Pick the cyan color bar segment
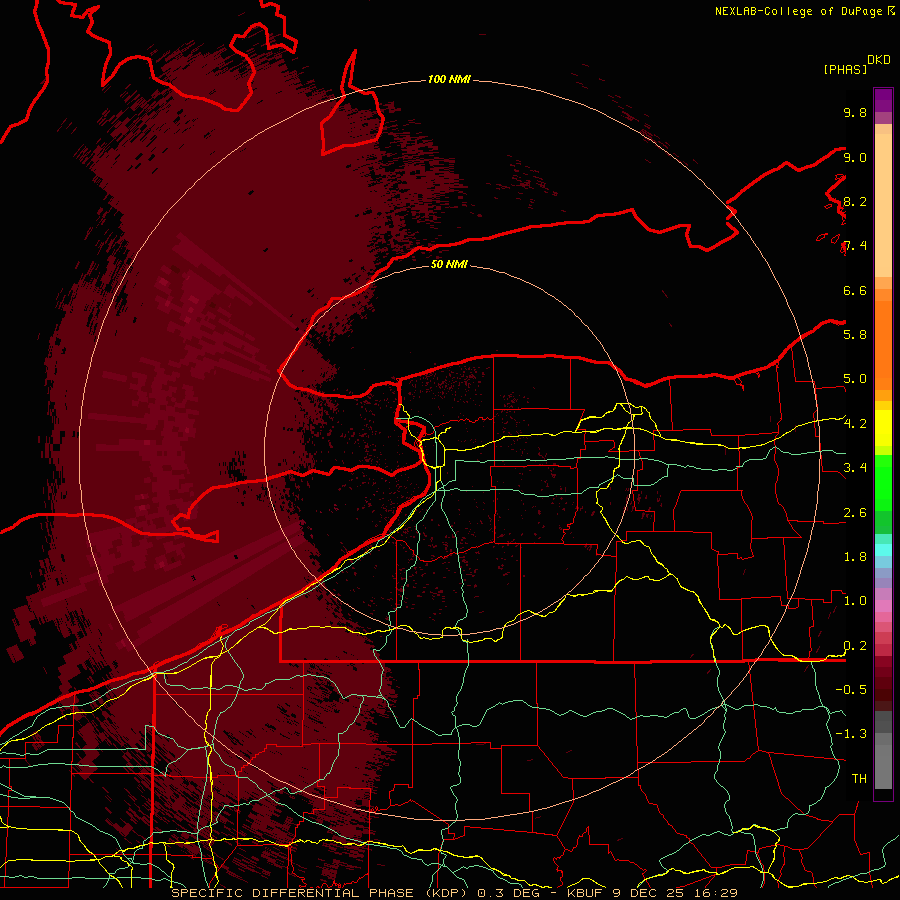The height and width of the screenshot is (900, 900). [x=883, y=549]
